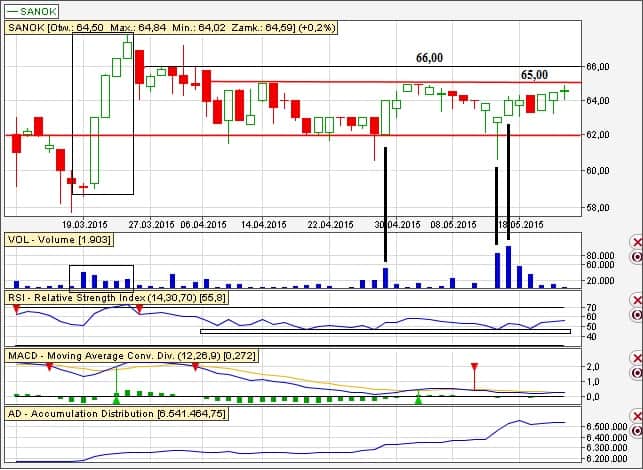The width and height of the screenshot is (643, 470).
Task: Click the tallest blue volume bar
Action: (x=508, y=267)
